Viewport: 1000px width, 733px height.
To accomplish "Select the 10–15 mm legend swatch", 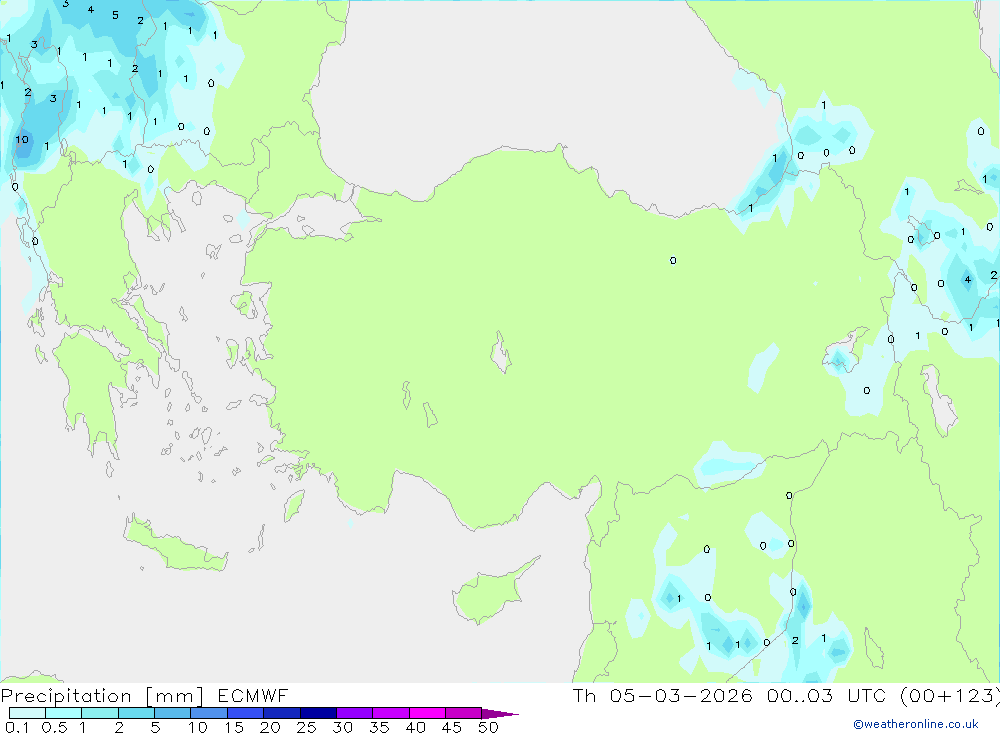I will pos(209,713).
